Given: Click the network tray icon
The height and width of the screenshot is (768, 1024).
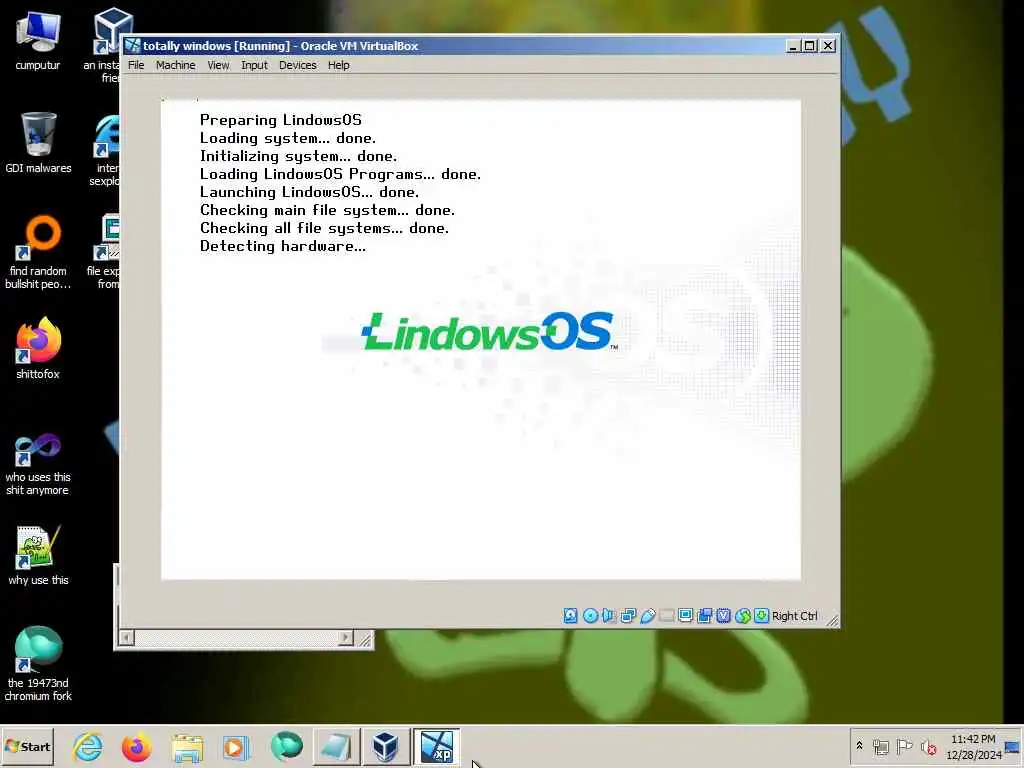Looking at the screenshot, I should click(x=880, y=746).
